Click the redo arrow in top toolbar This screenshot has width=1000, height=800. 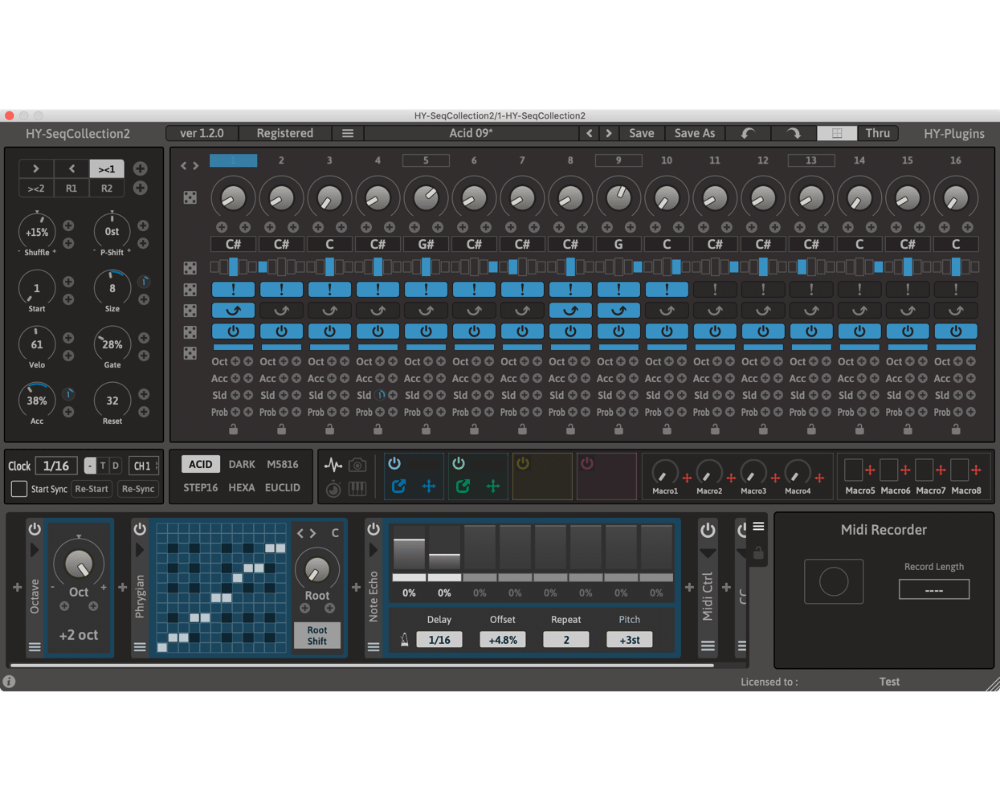pyautogui.click(x=792, y=133)
